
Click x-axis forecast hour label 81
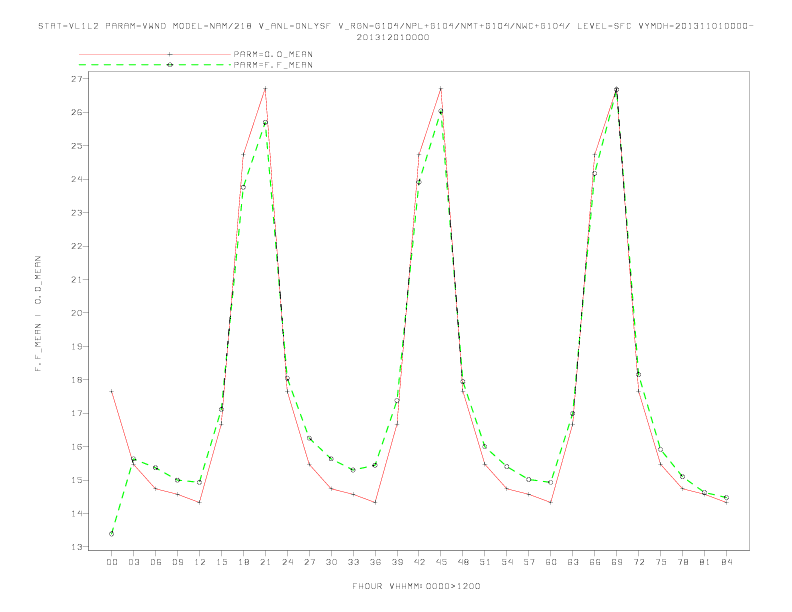(x=705, y=562)
